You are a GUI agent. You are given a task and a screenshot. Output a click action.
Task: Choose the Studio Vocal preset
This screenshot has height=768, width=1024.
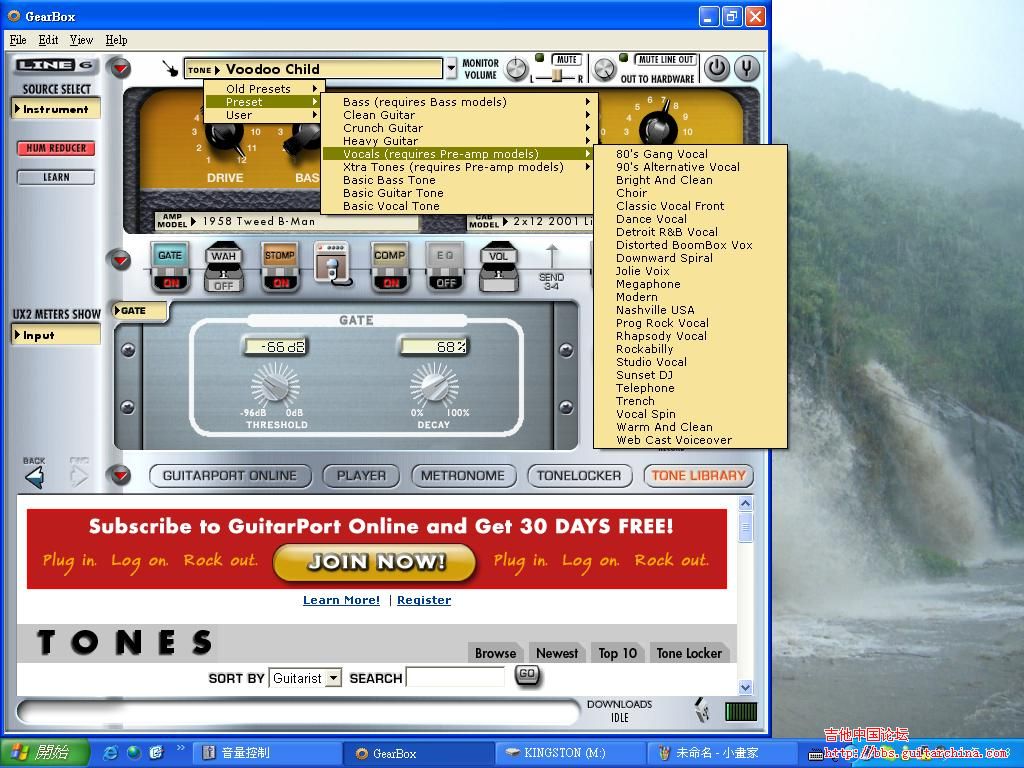click(x=690, y=362)
